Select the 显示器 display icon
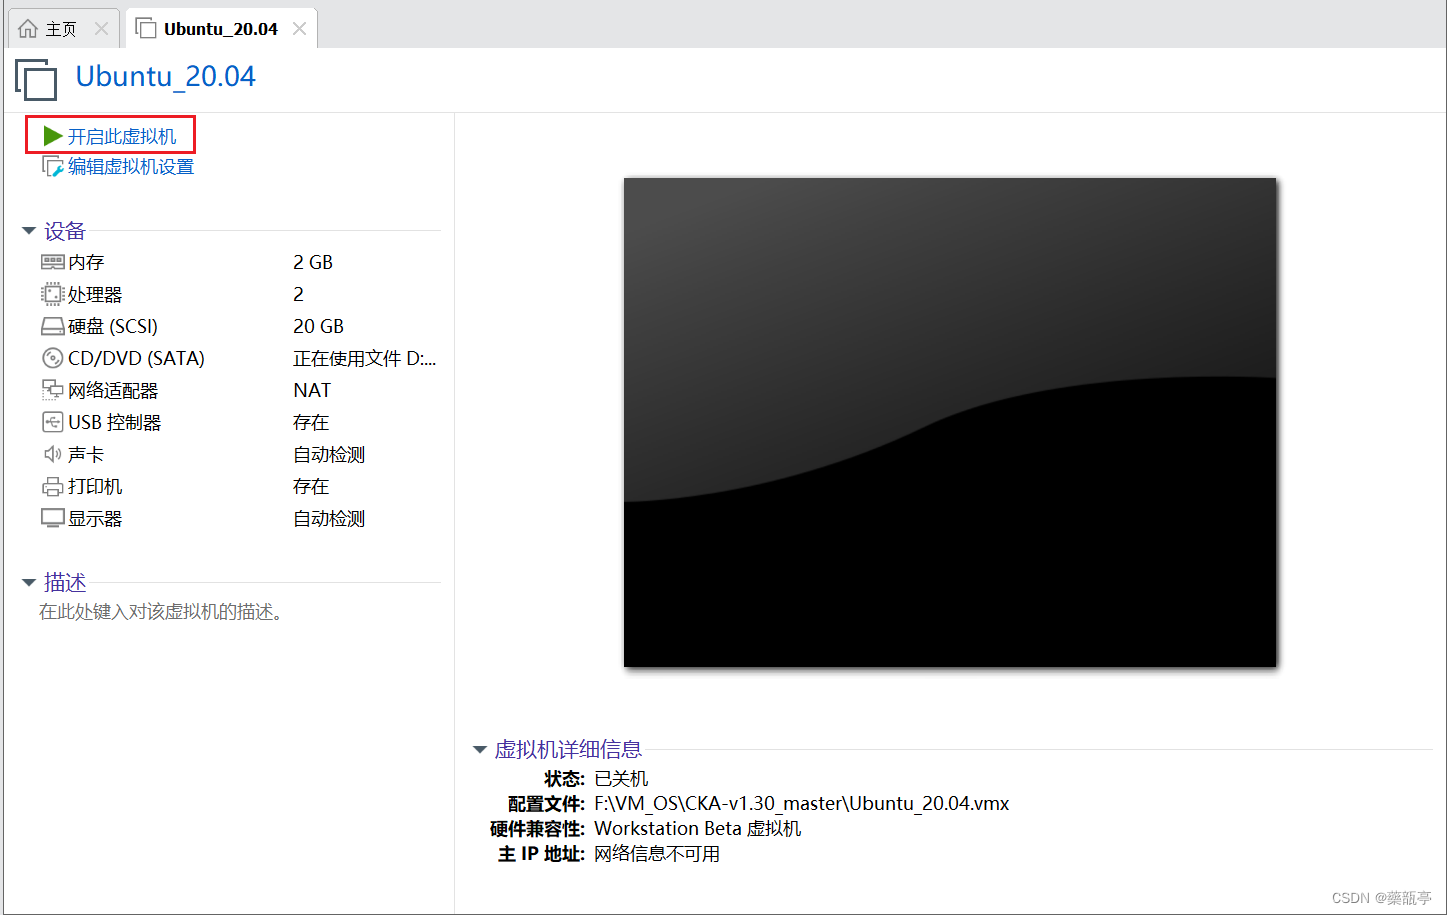1447x915 pixels. pos(52,517)
